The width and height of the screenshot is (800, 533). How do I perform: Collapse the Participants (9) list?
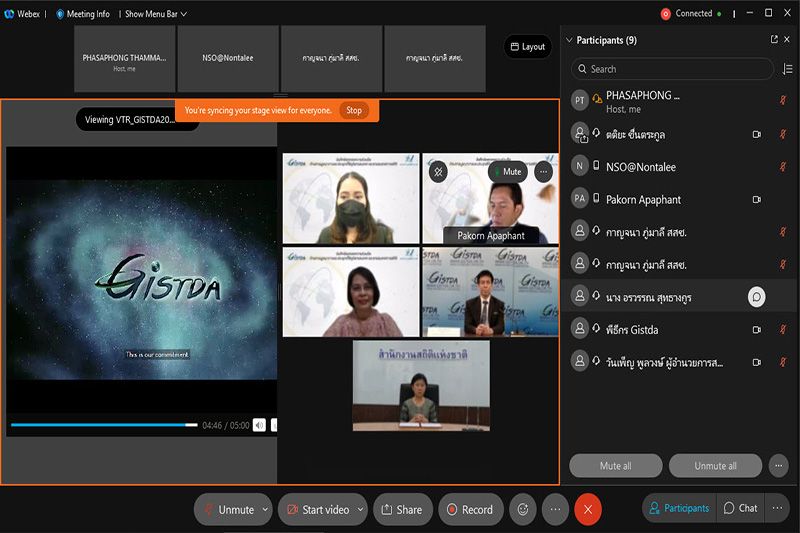tap(570, 40)
